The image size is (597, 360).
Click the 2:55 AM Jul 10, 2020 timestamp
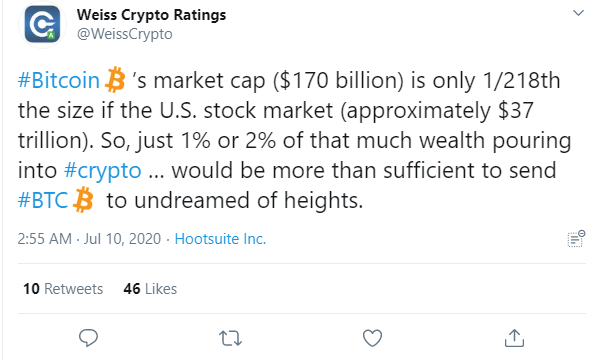[x=89, y=239]
